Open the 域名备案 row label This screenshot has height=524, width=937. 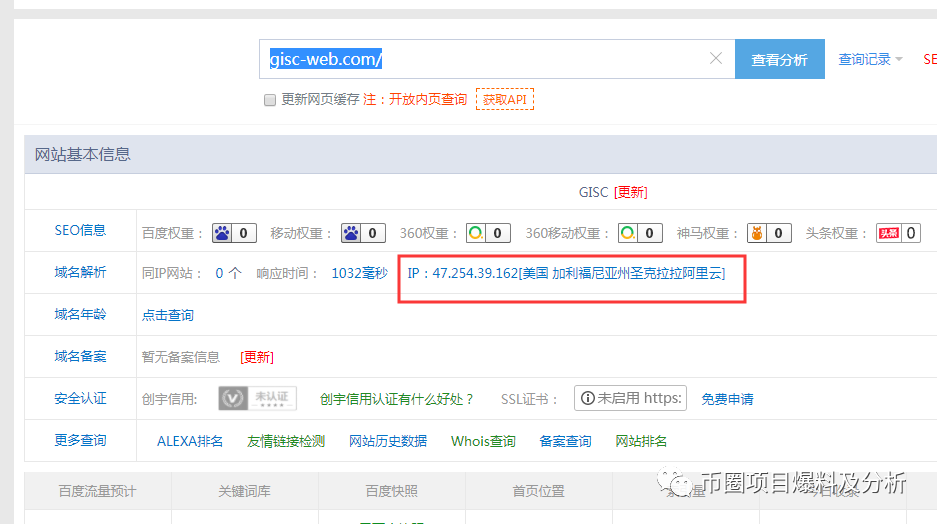80,357
